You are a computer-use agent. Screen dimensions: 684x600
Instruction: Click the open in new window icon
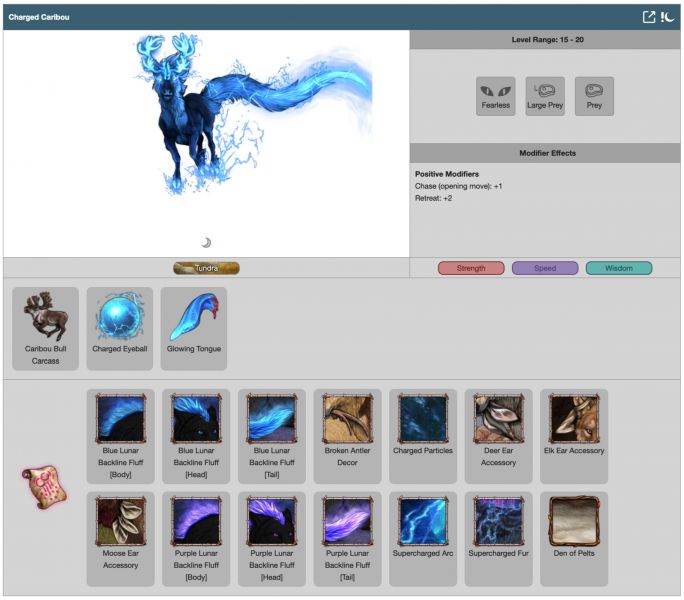pos(649,17)
